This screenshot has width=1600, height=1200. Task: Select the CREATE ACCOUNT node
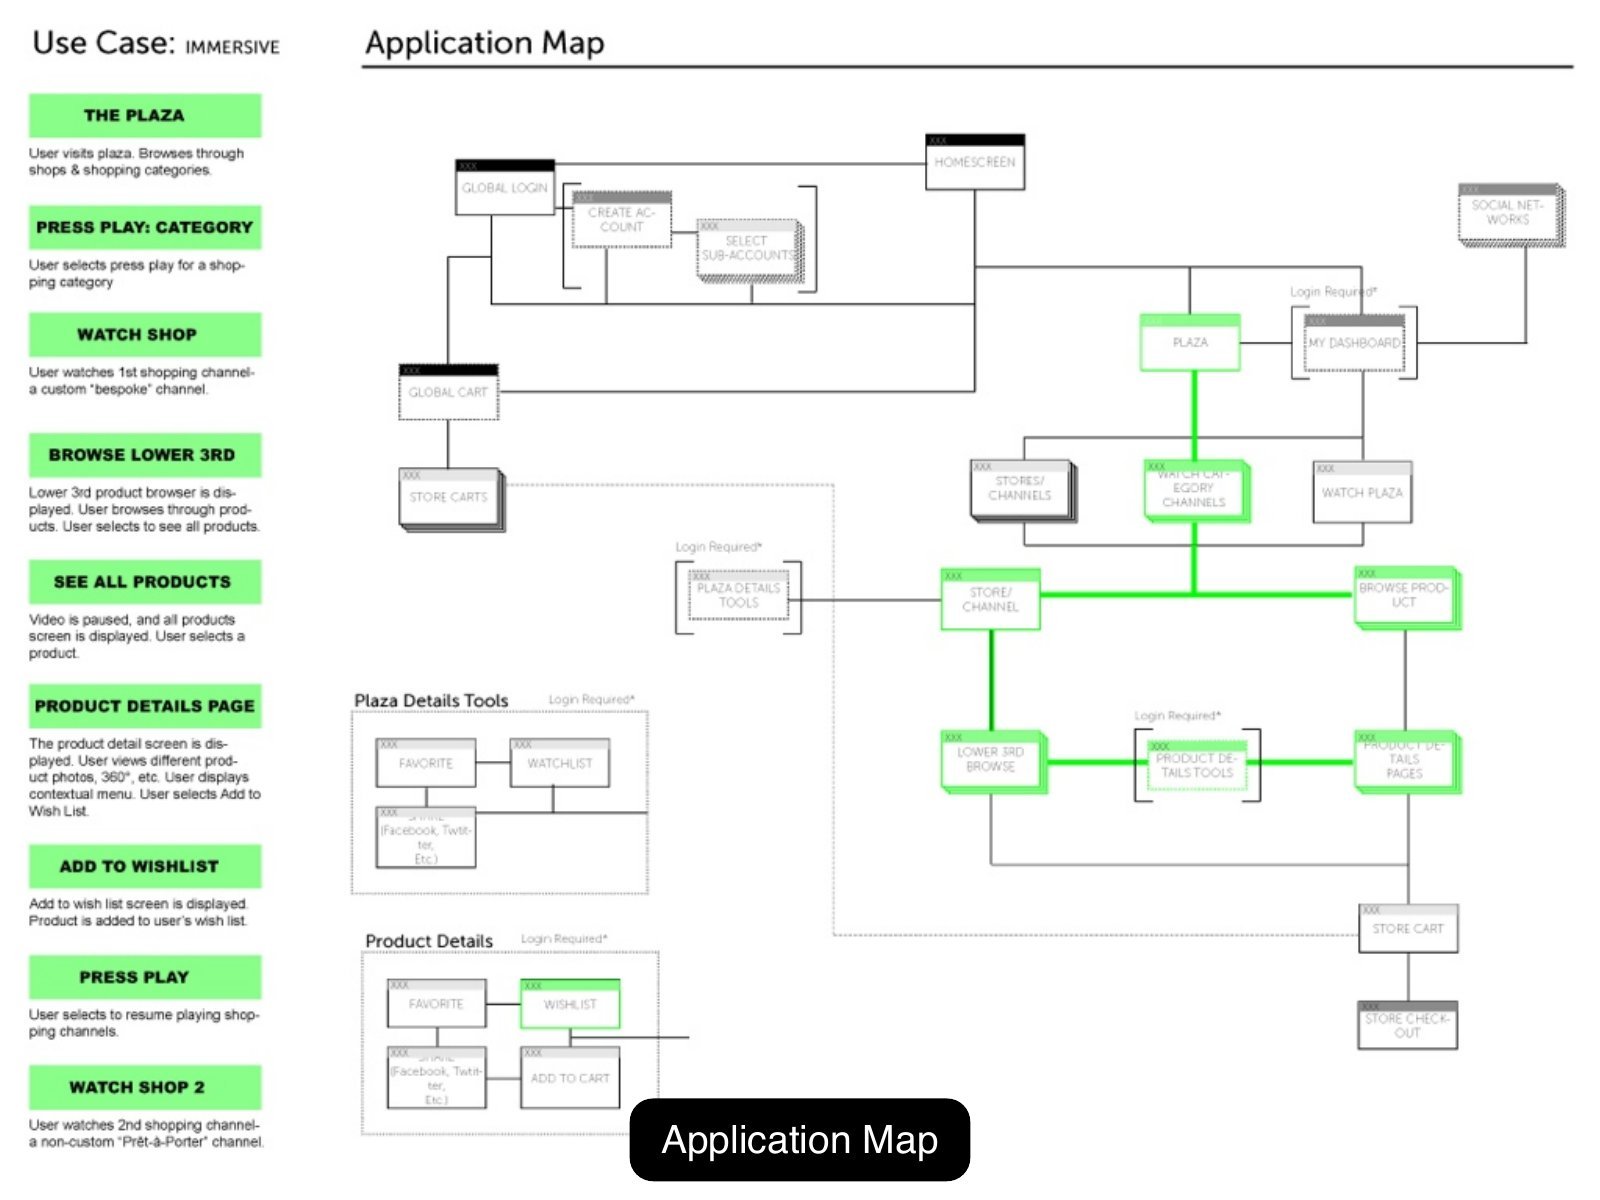click(x=622, y=220)
